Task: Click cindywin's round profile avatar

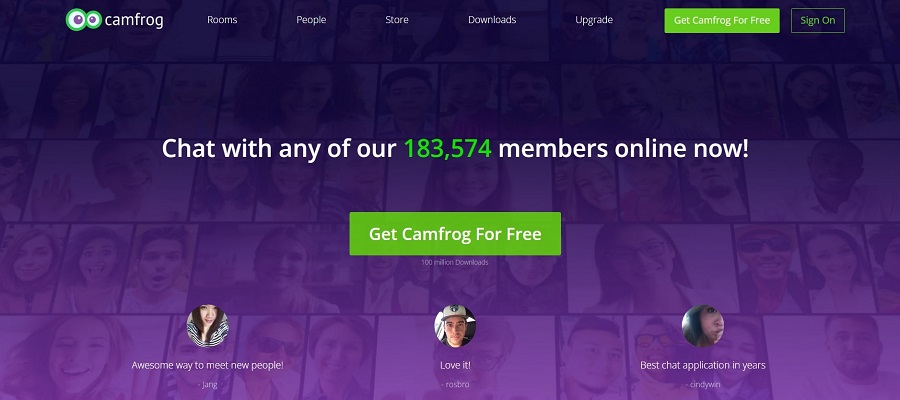Action: tap(703, 326)
